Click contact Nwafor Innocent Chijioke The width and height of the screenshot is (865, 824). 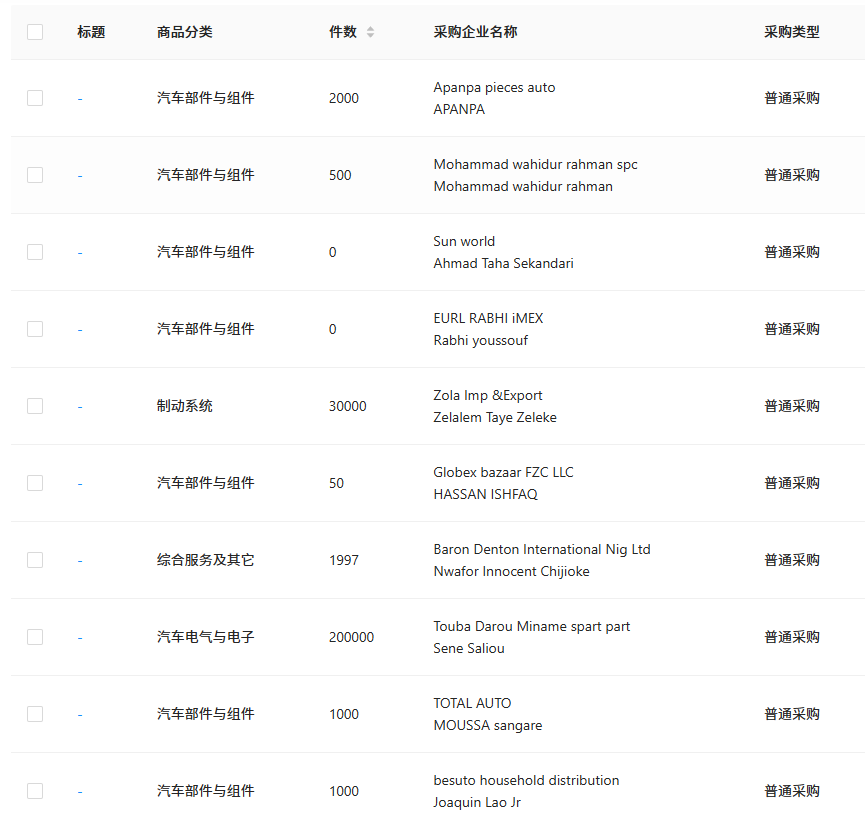tap(511, 571)
